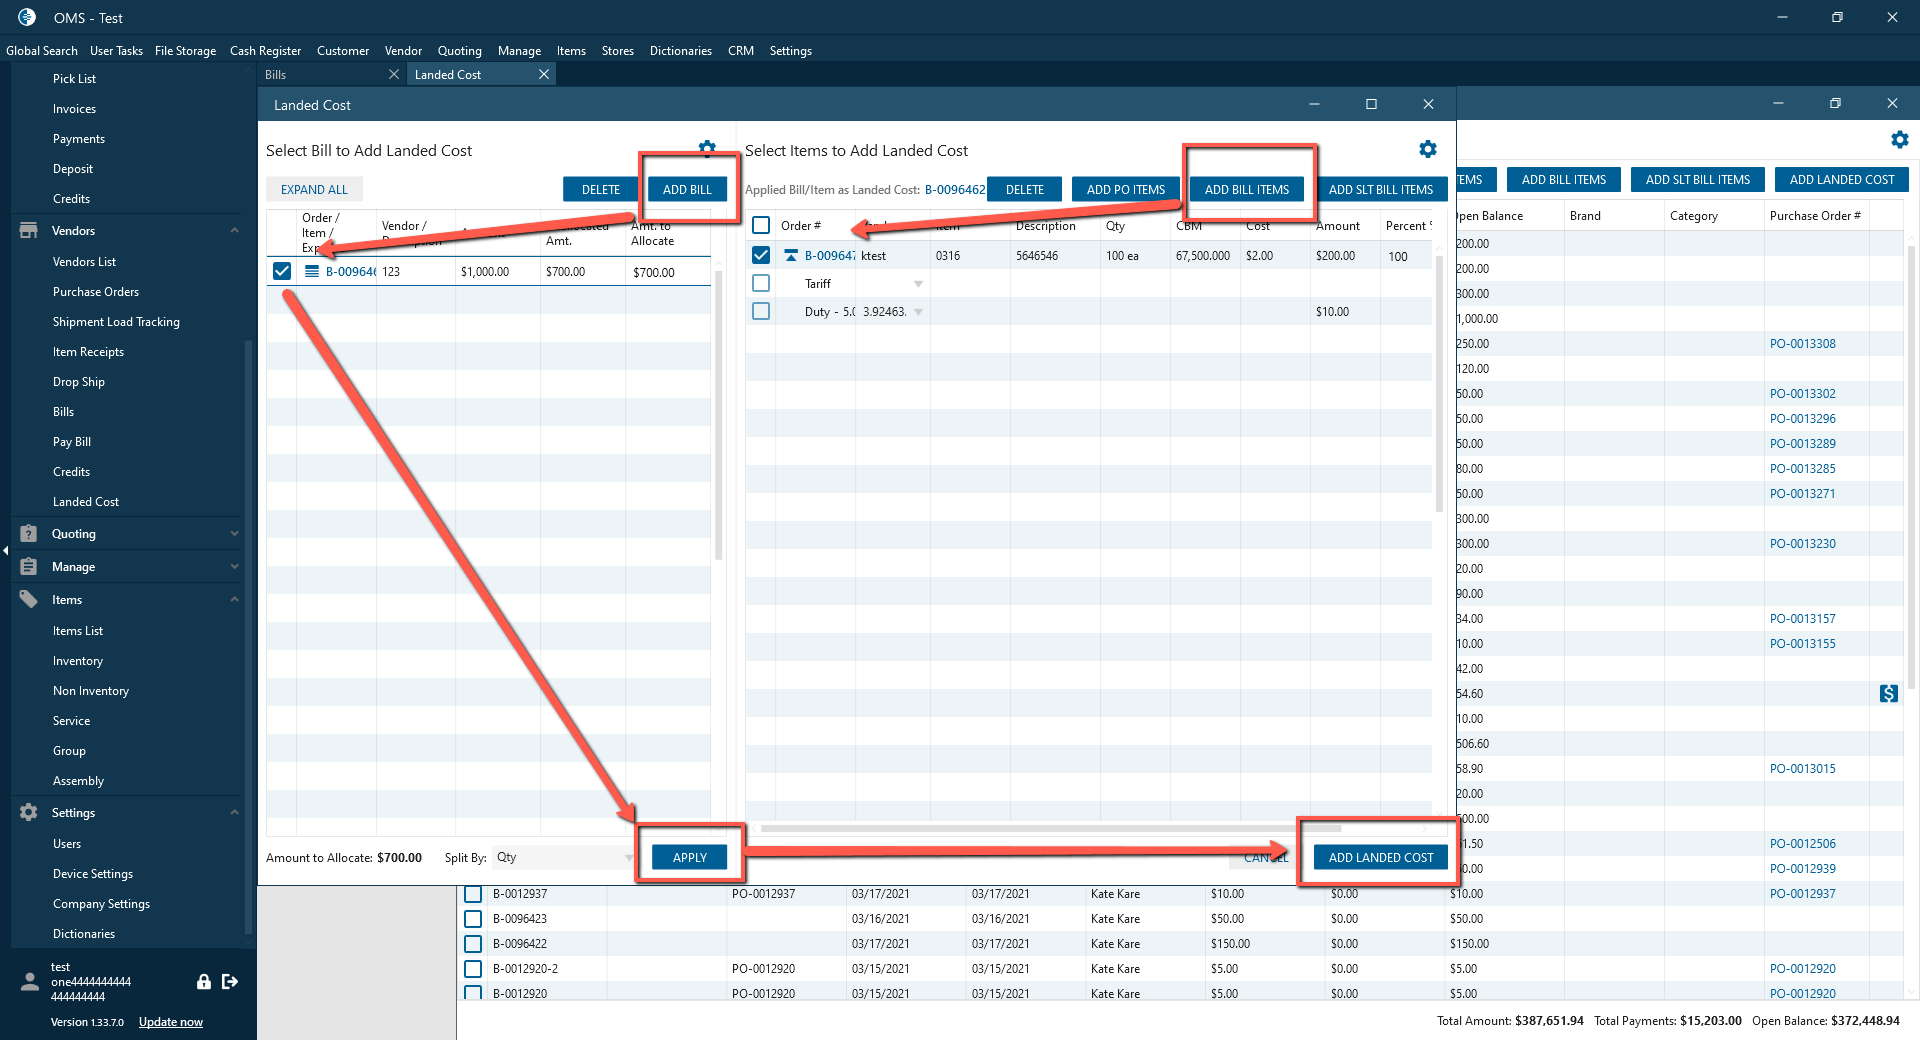Open the Global Search menu
The image size is (1920, 1040).
(42, 51)
